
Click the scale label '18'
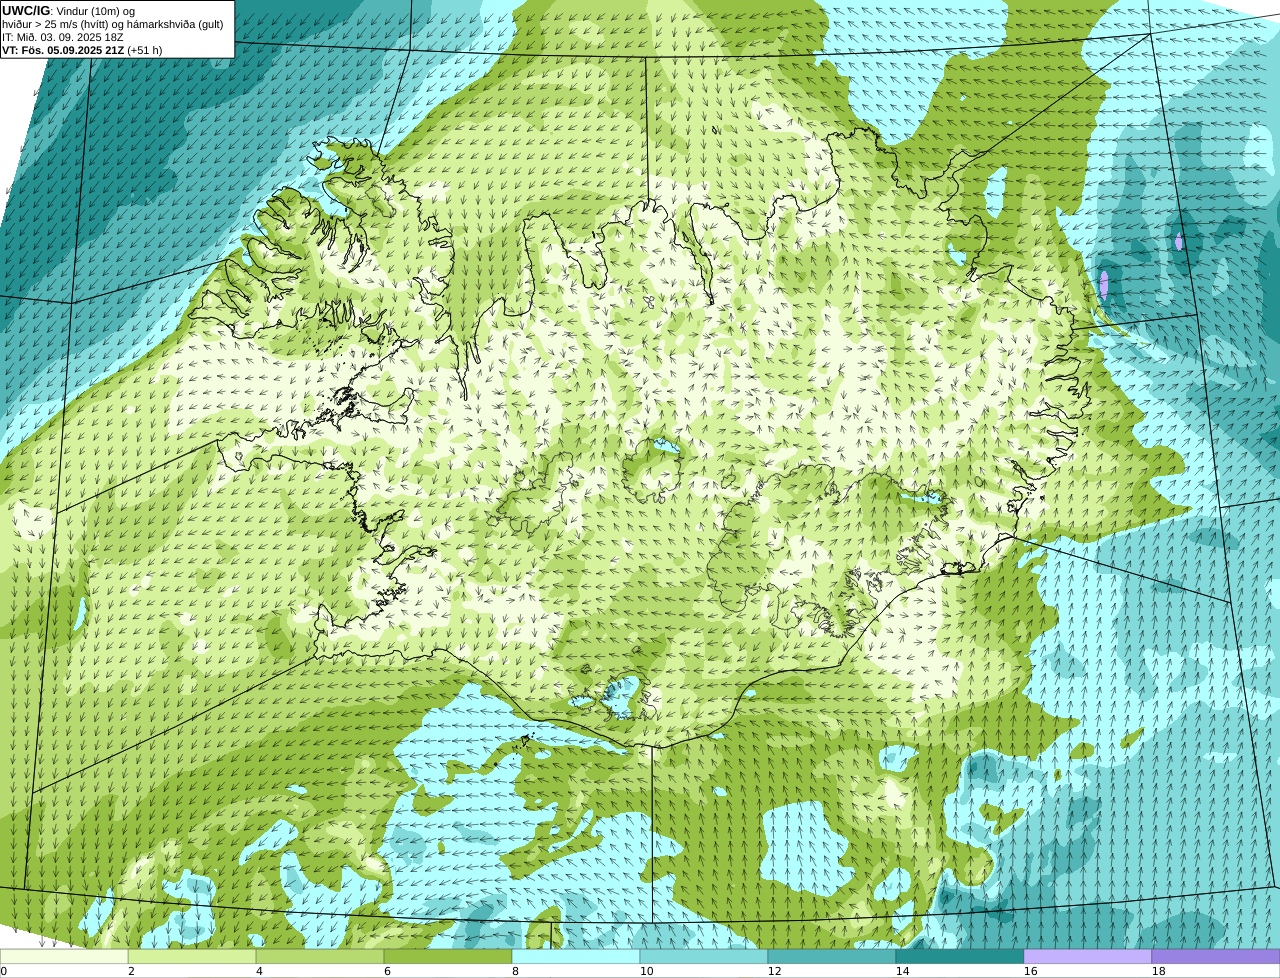[1158, 971]
